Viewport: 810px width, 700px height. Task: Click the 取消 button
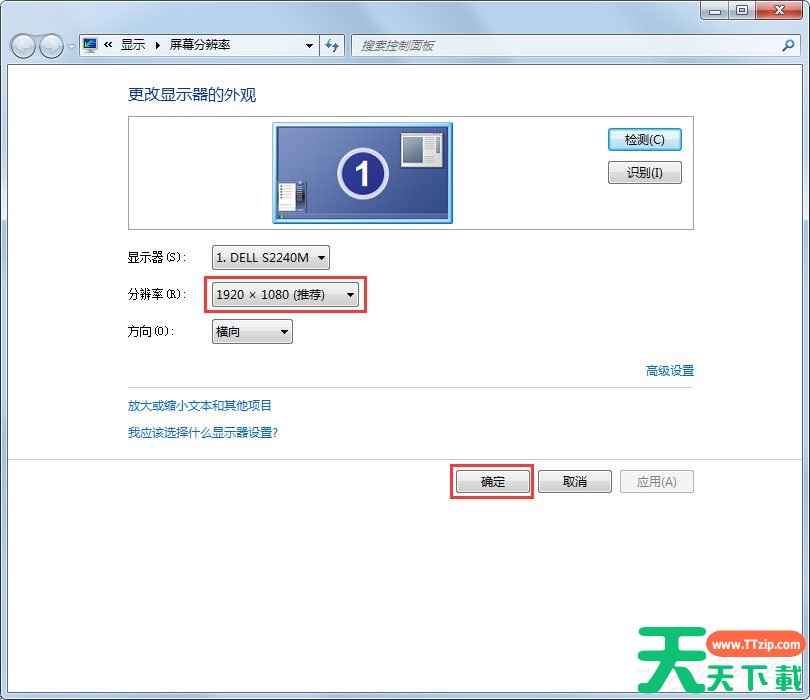[575, 481]
